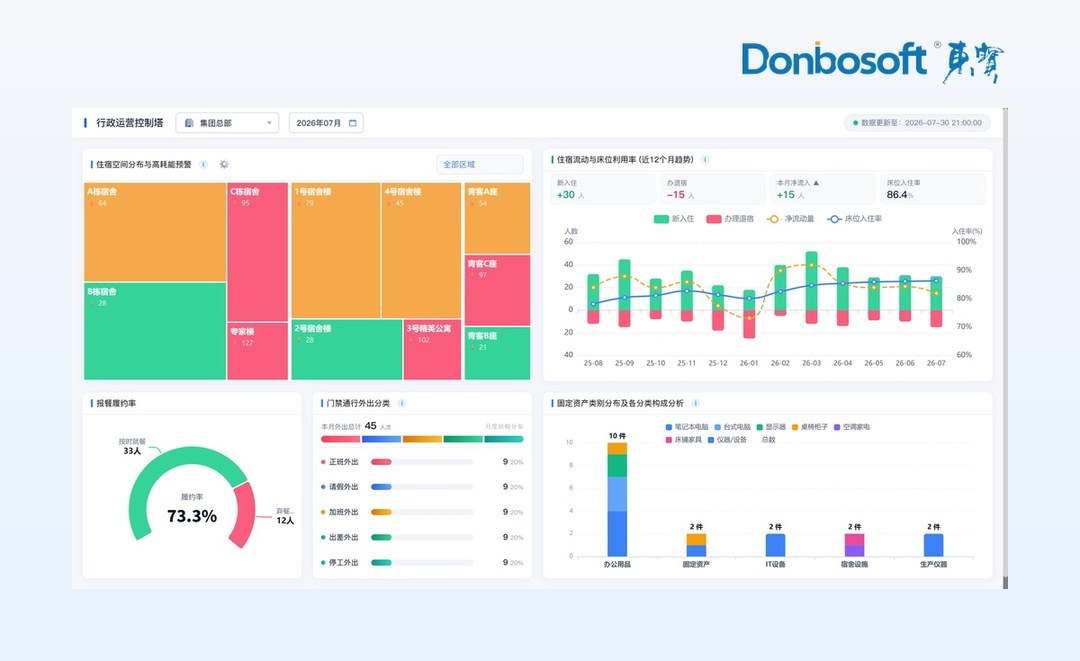Click the IT设备 bar

pos(776,545)
